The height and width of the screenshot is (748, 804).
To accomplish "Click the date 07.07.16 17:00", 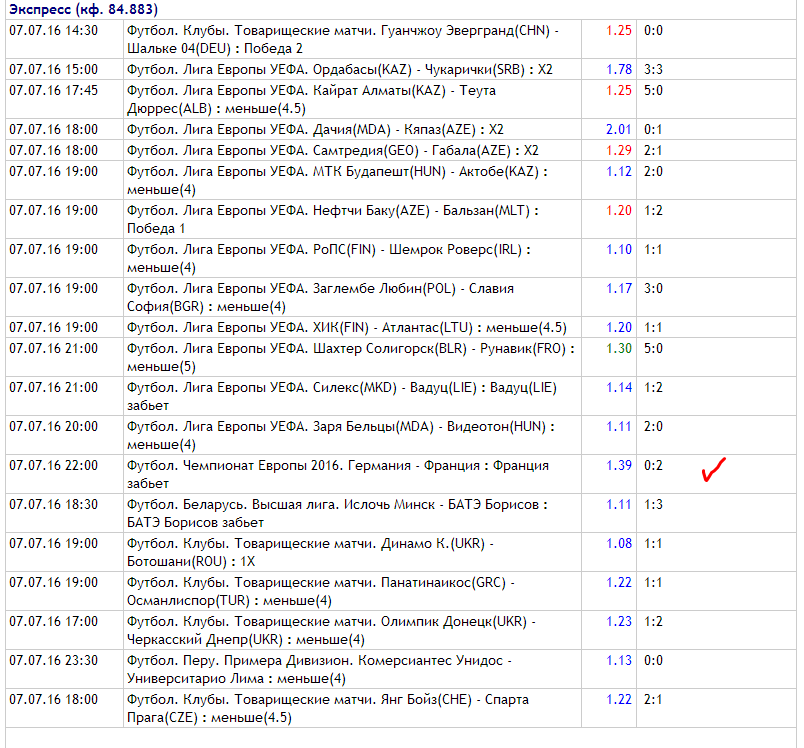I will click(53, 621).
